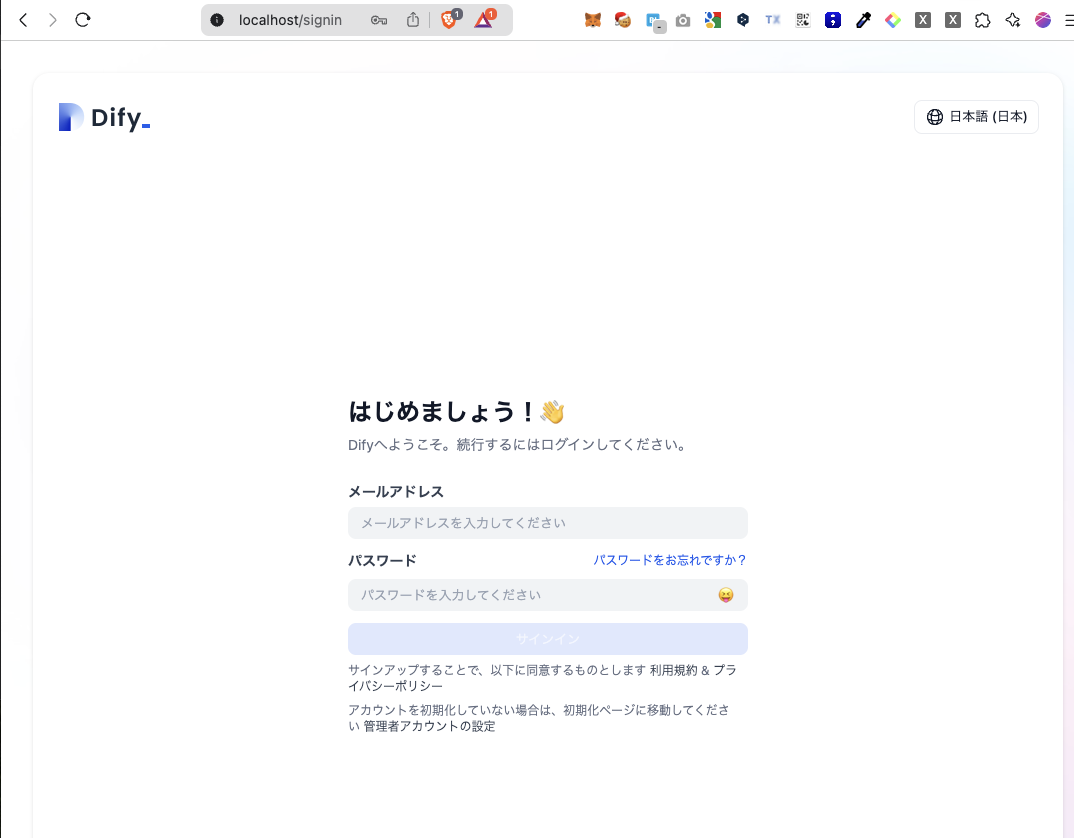1074x838 pixels.
Task: Open the browser hamburger menu
Action: [1067, 19]
